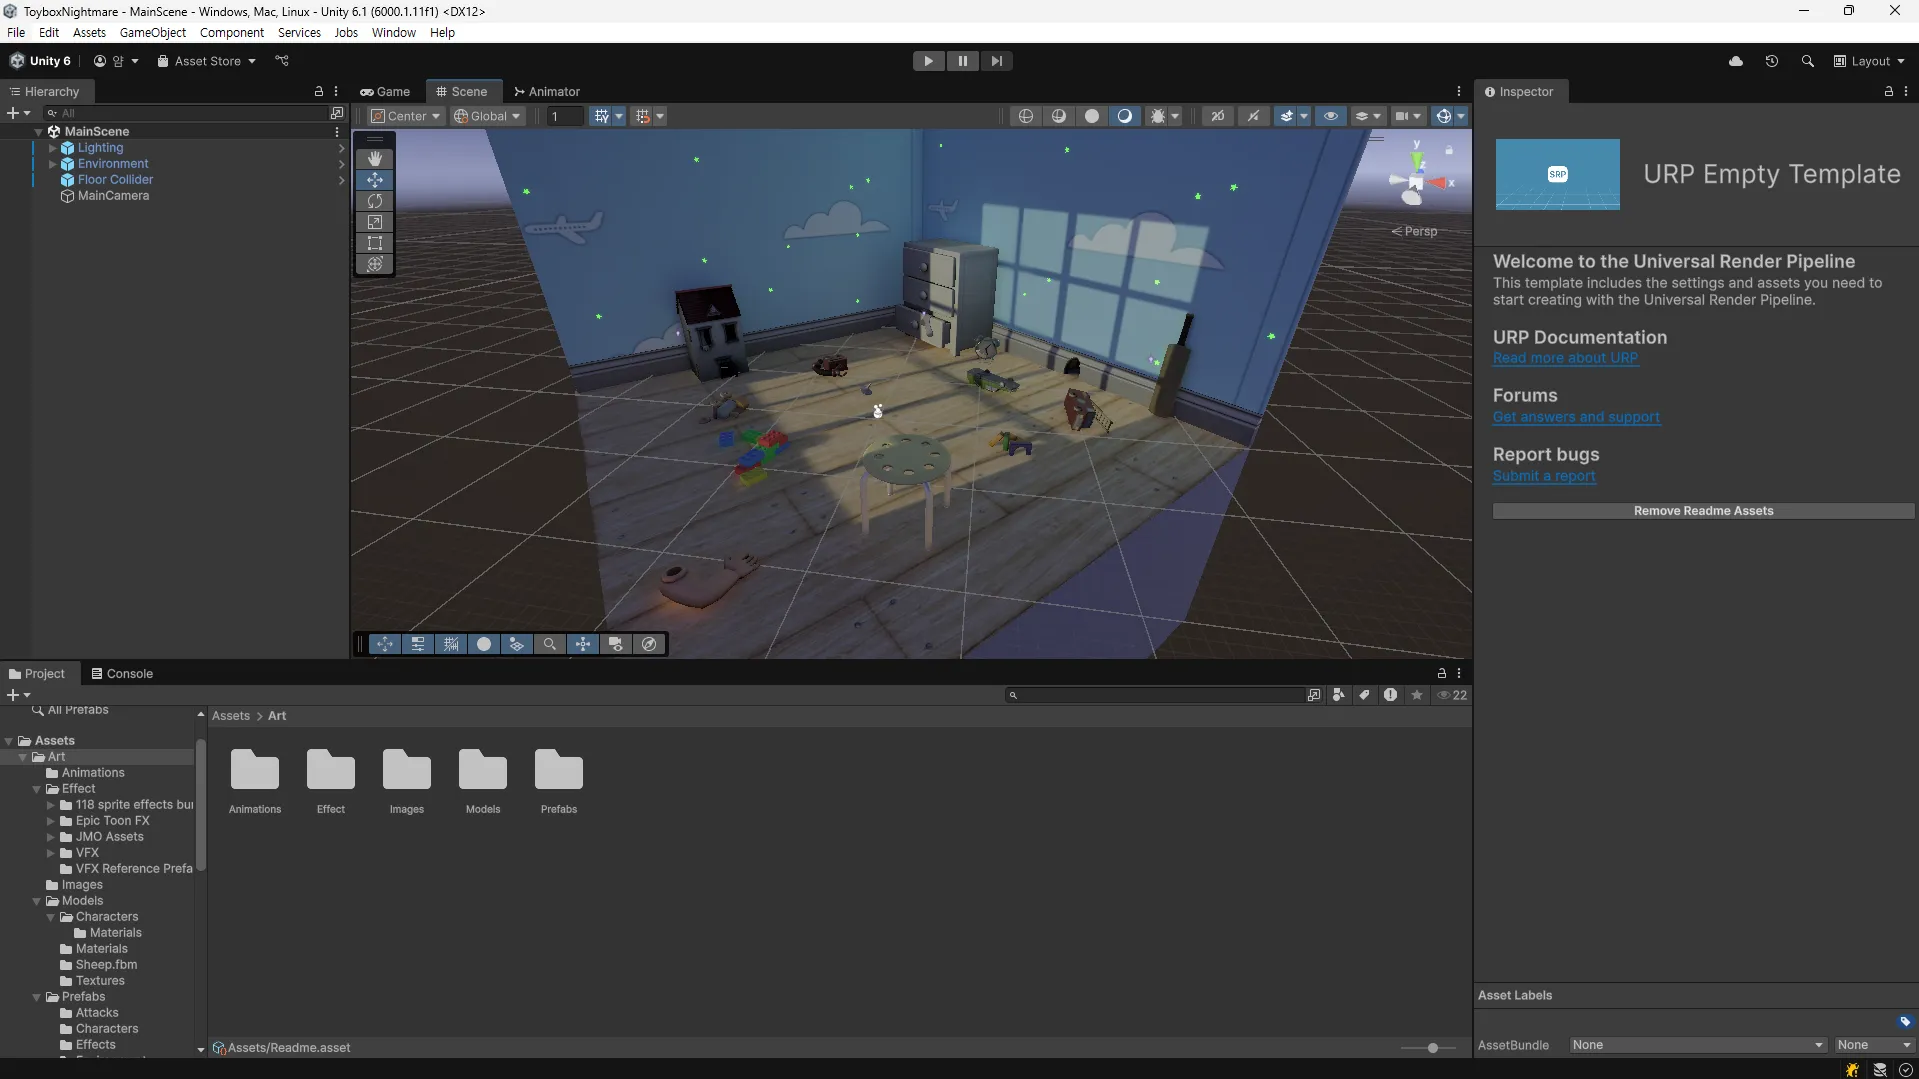Open Get answers and support link
Image resolution: width=1919 pixels, height=1079 pixels.
coord(1576,417)
